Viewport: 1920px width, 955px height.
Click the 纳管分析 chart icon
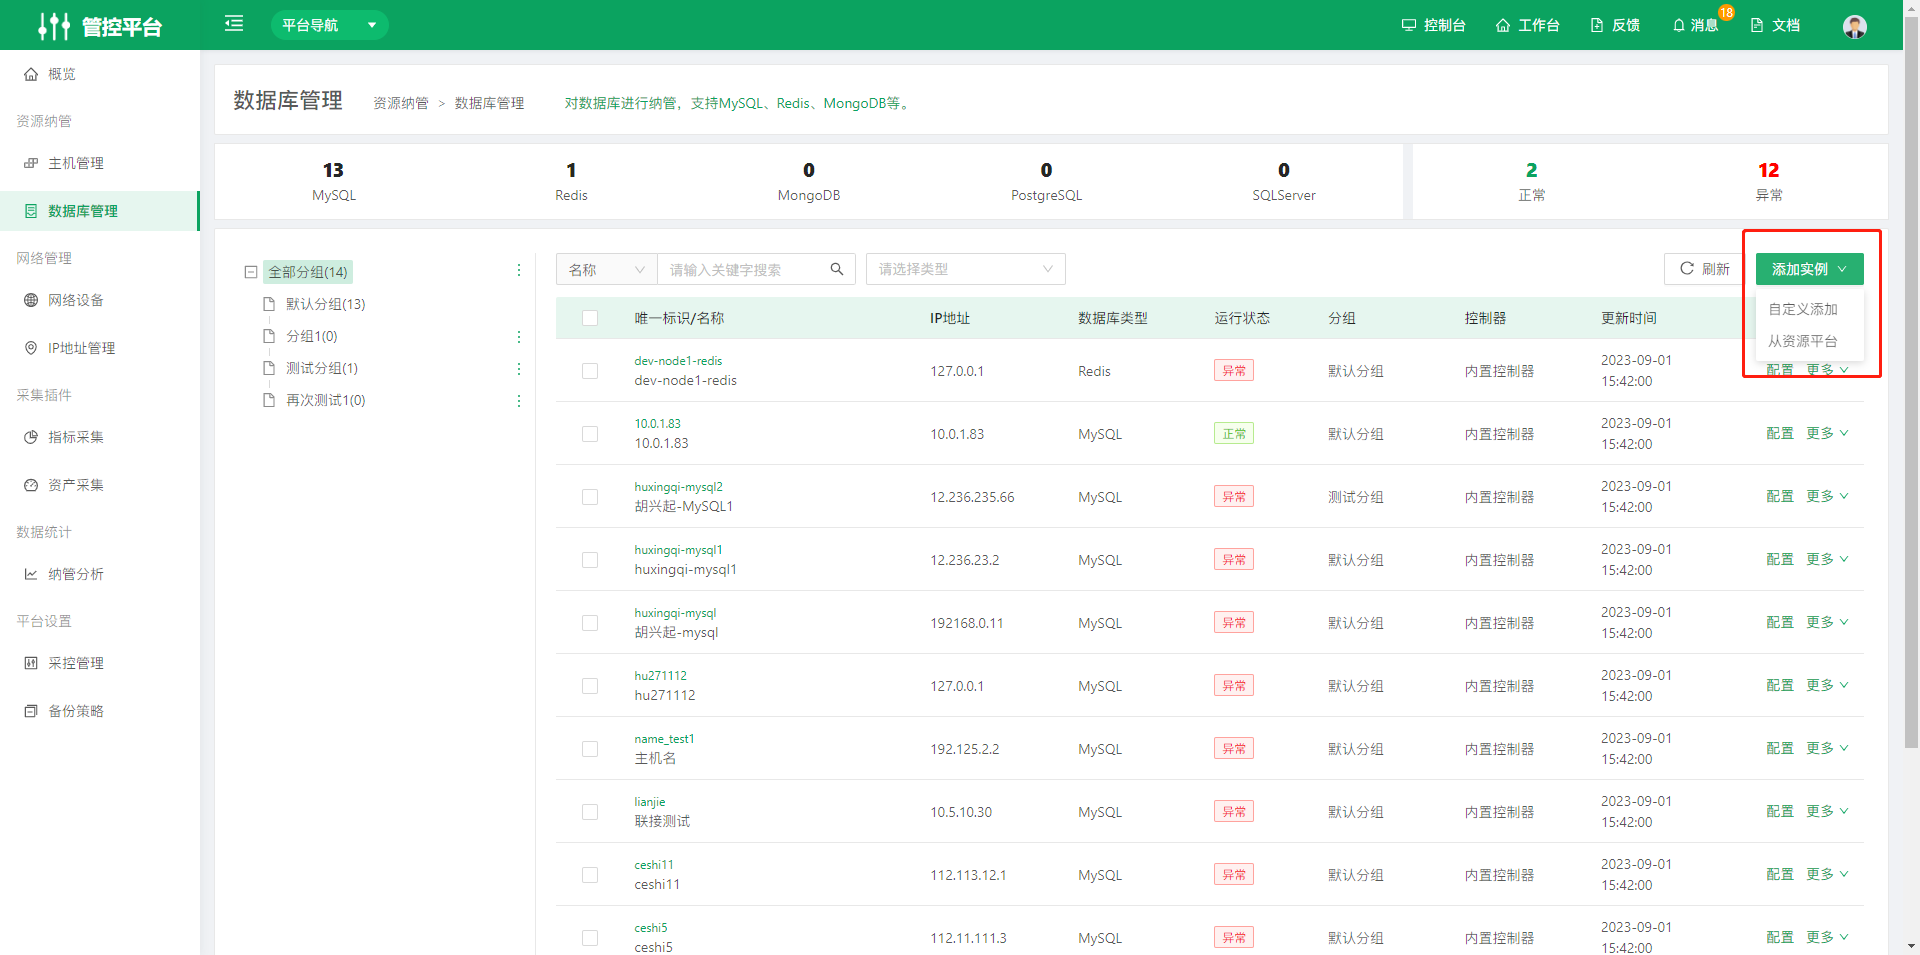tap(31, 574)
